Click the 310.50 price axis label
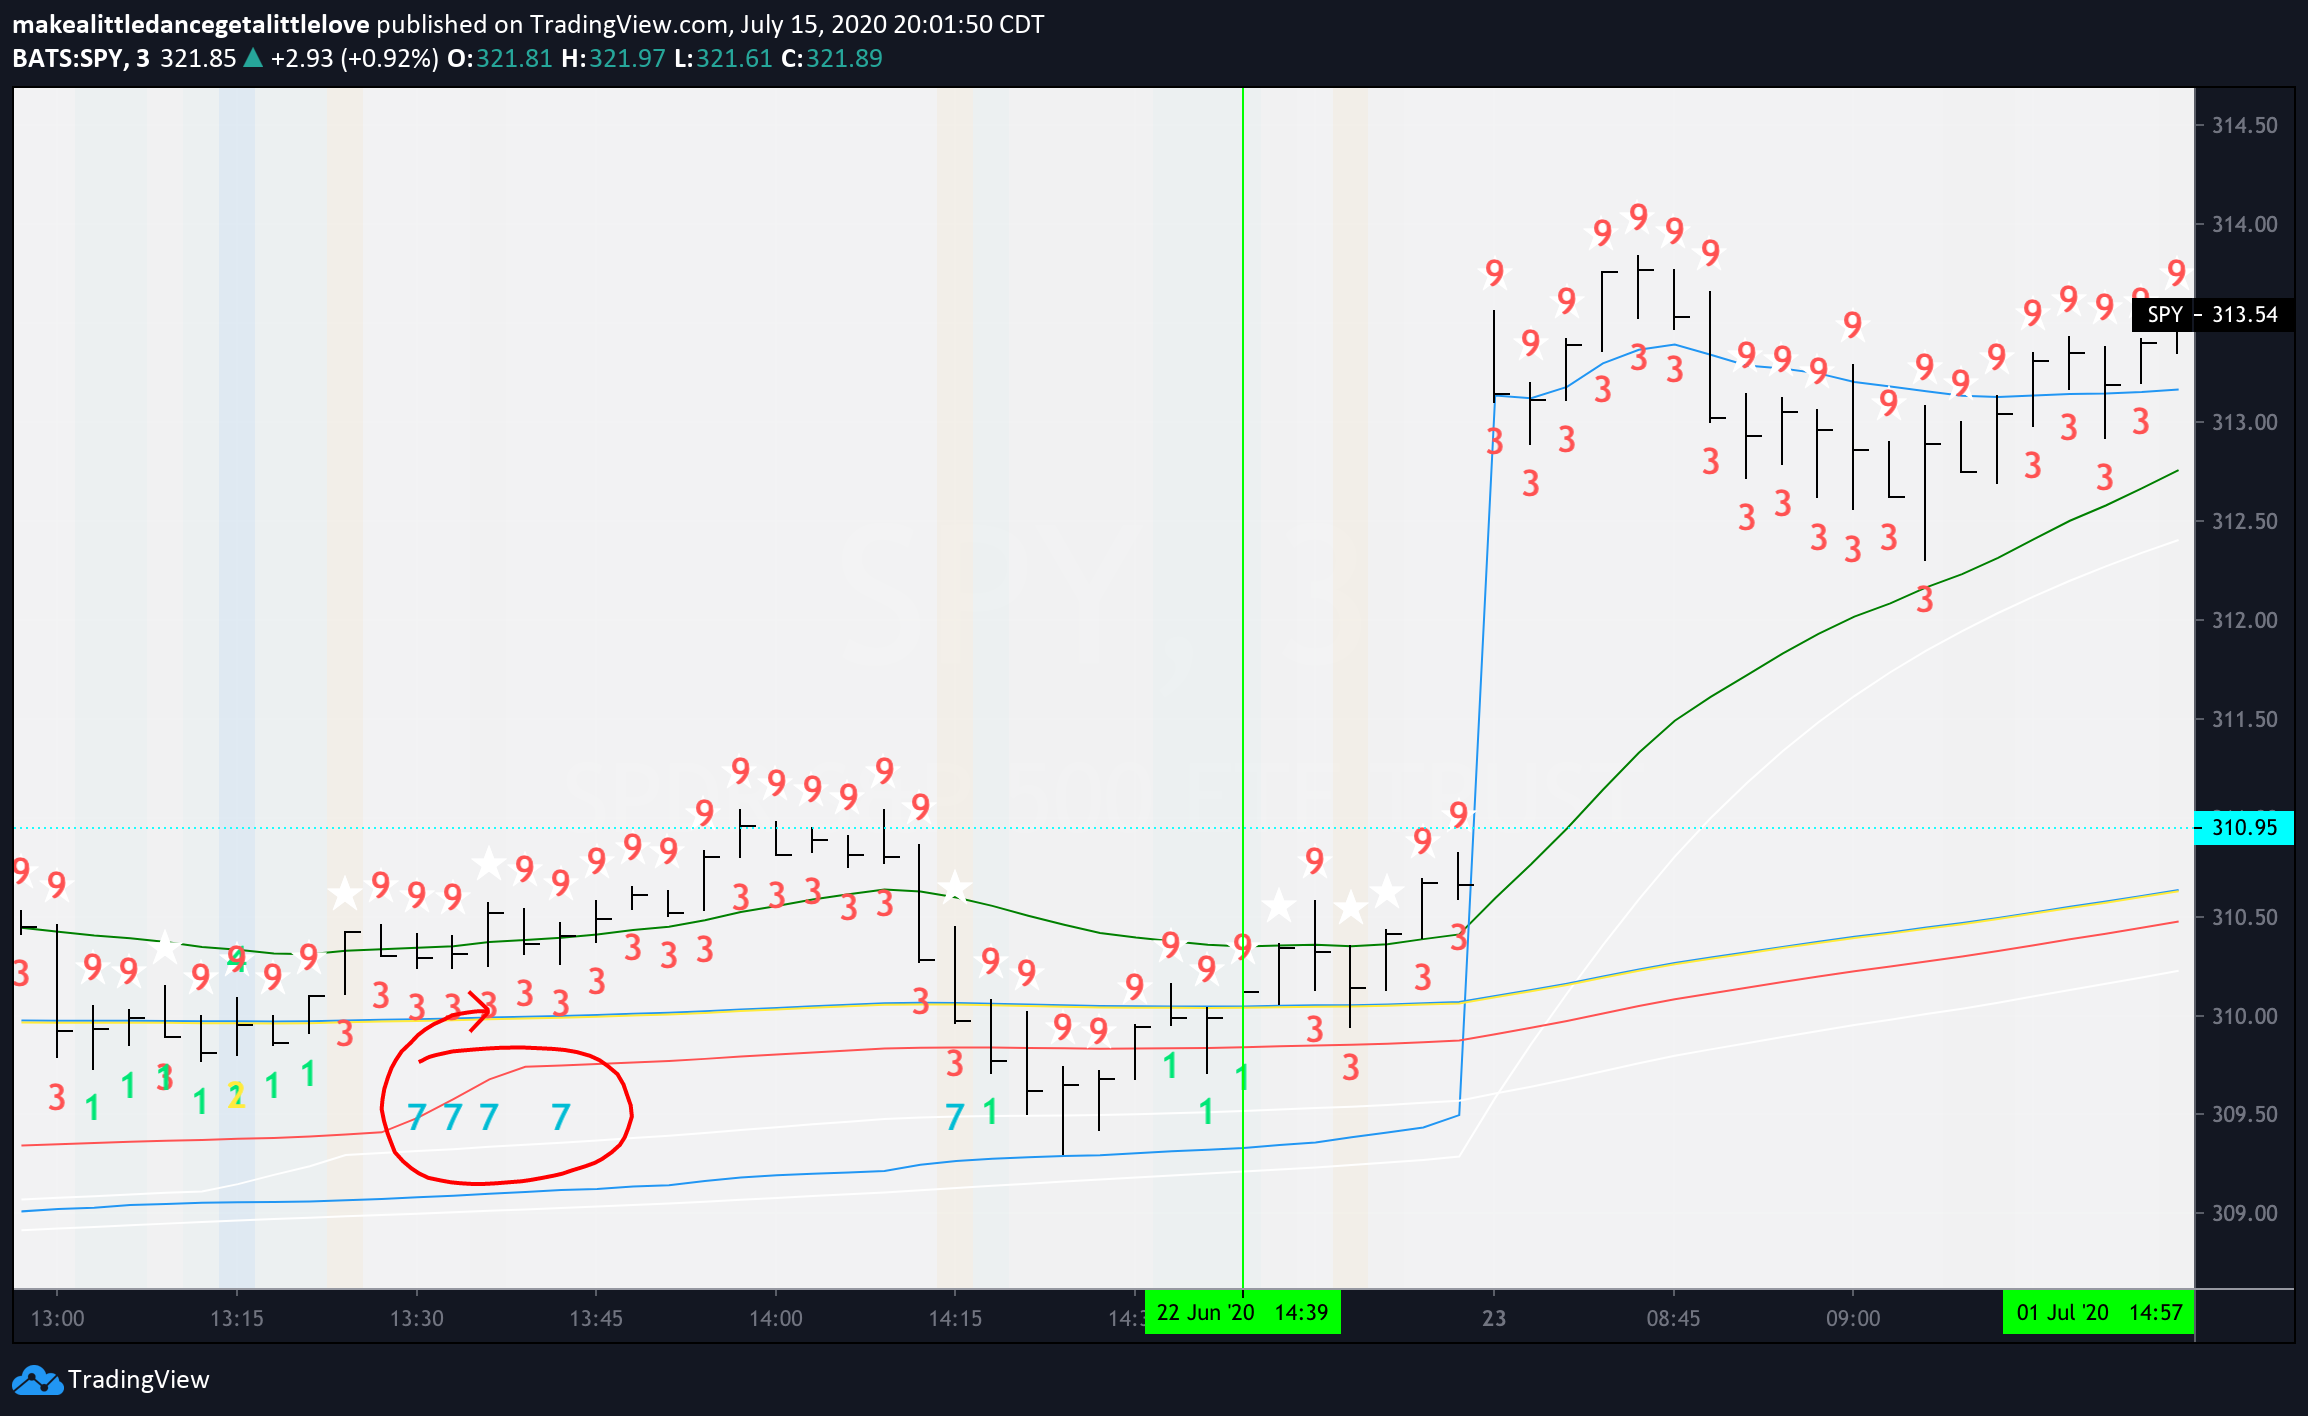Image resolution: width=2308 pixels, height=1416 pixels. click(2244, 917)
